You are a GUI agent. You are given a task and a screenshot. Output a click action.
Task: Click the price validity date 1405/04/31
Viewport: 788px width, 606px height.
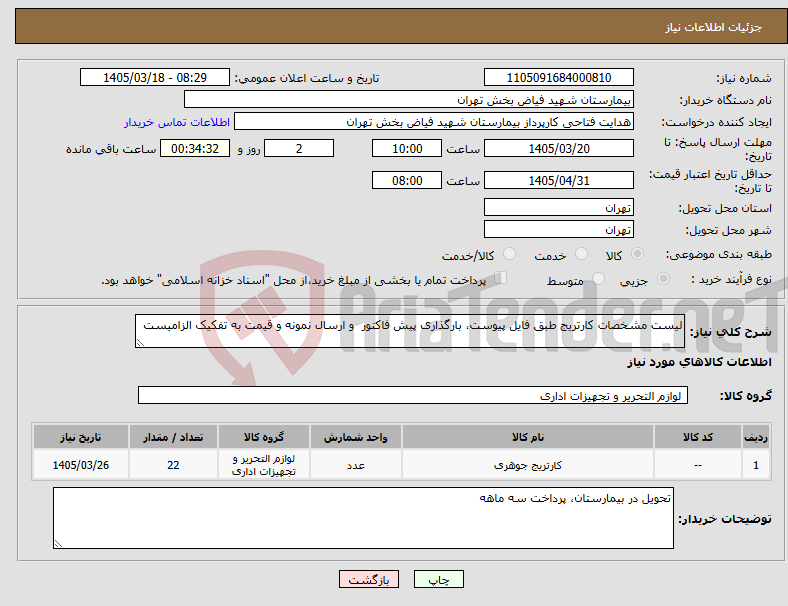559,180
